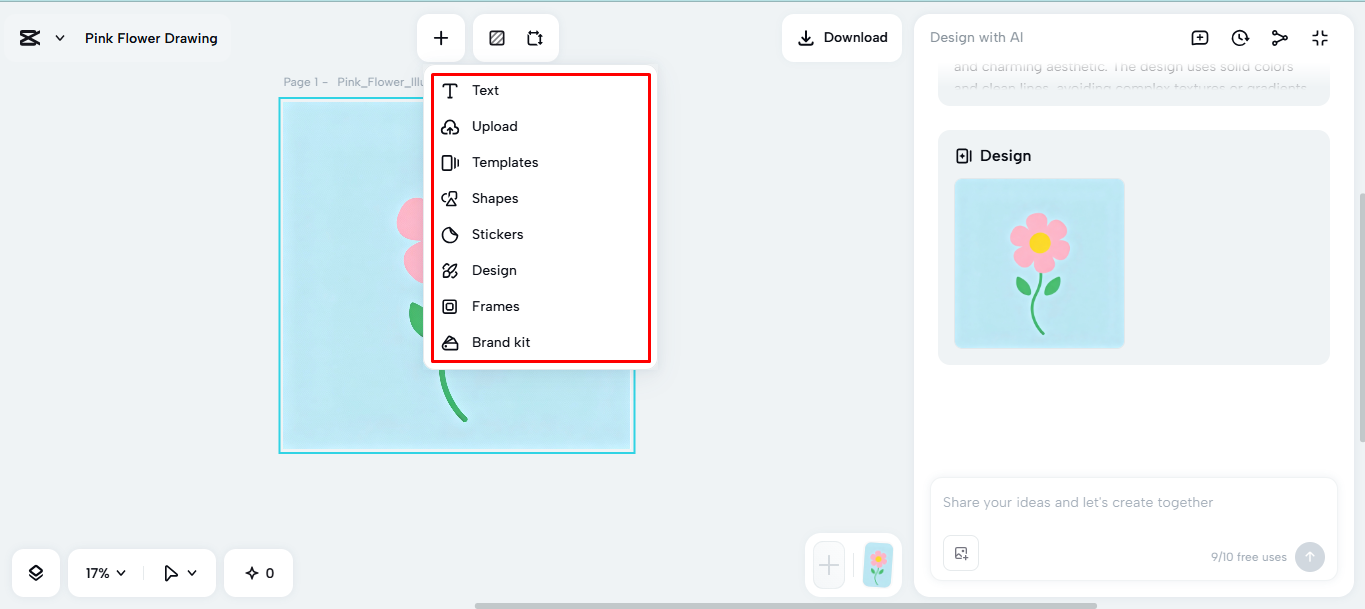Open the Brand kit
The height and width of the screenshot is (609, 1365).
pos(499,342)
